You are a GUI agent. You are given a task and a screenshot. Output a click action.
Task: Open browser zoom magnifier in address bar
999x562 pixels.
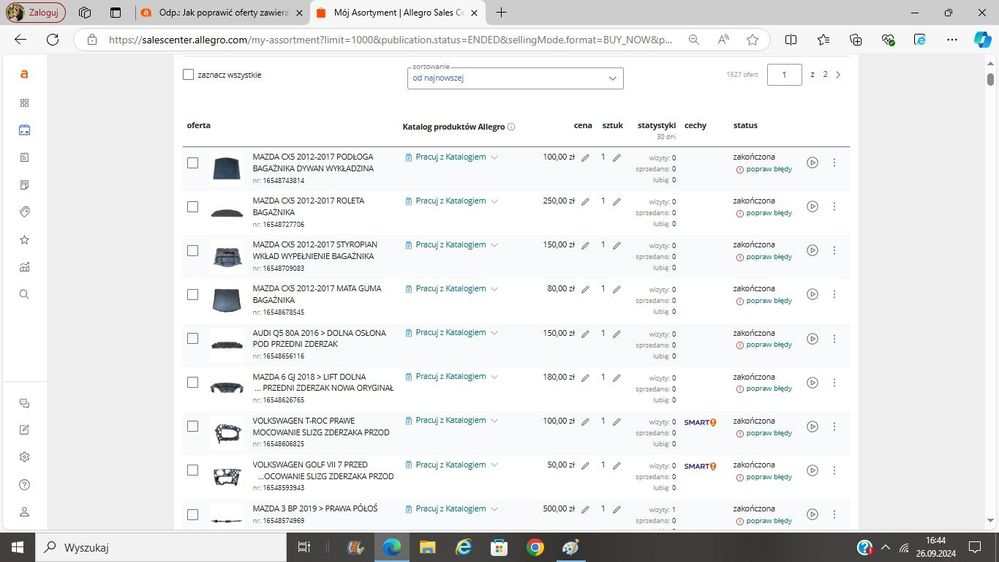tap(694, 40)
